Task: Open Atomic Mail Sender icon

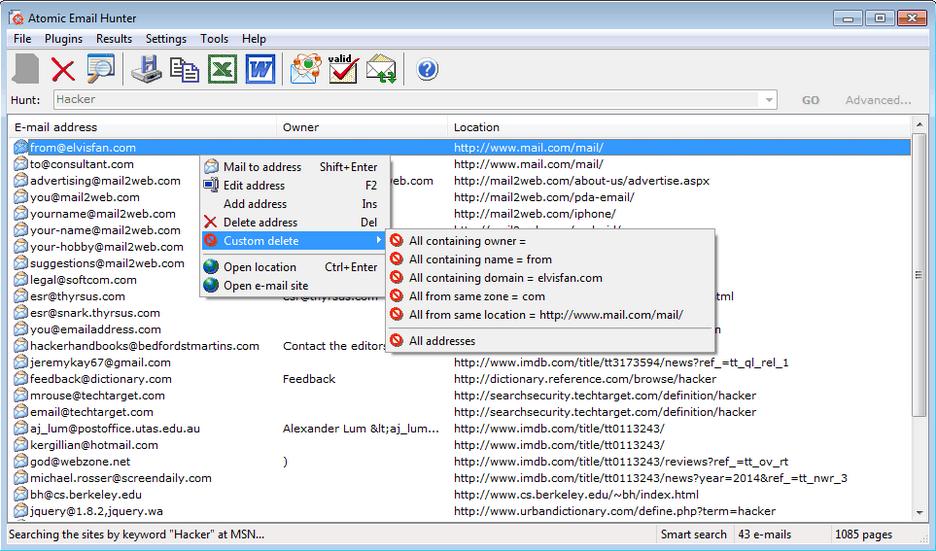Action: (x=305, y=69)
